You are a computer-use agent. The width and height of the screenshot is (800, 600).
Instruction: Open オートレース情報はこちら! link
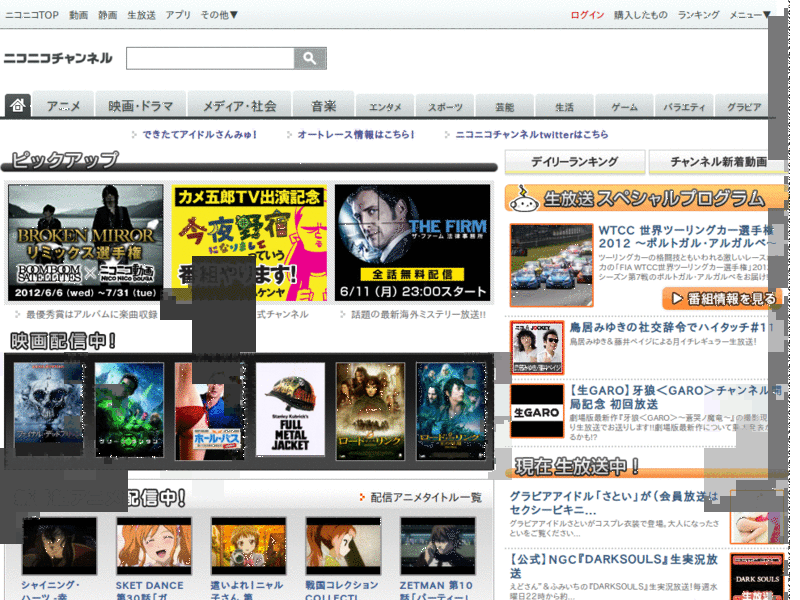tap(356, 135)
